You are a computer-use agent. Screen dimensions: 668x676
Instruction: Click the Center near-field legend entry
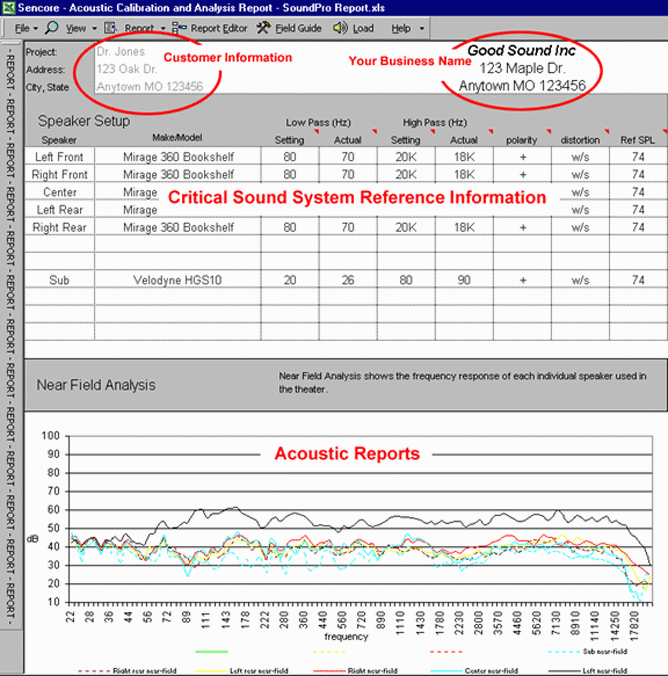coord(474,671)
